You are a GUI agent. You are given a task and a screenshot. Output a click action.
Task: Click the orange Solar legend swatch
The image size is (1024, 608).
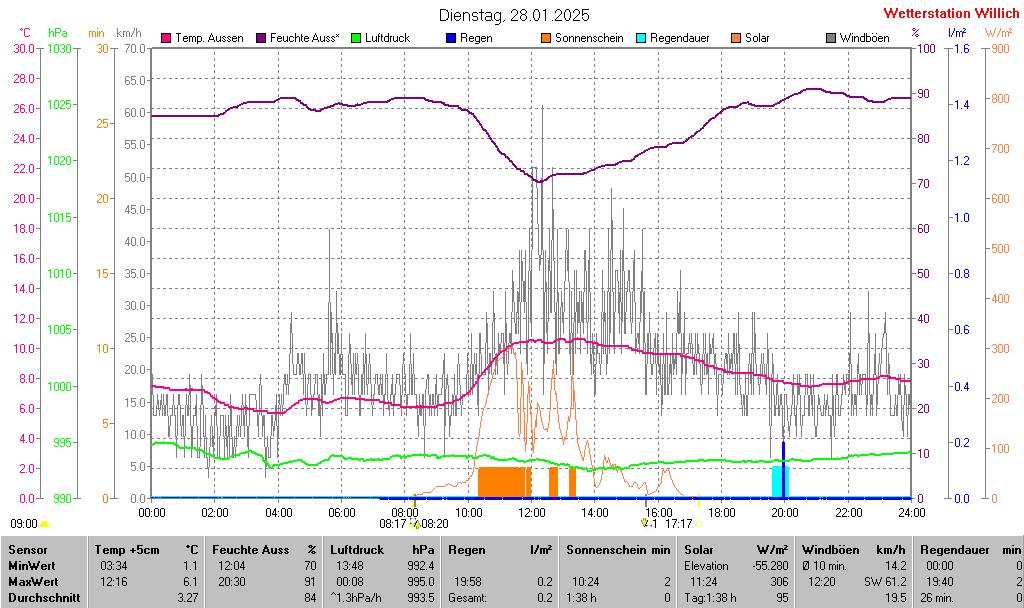pos(736,38)
